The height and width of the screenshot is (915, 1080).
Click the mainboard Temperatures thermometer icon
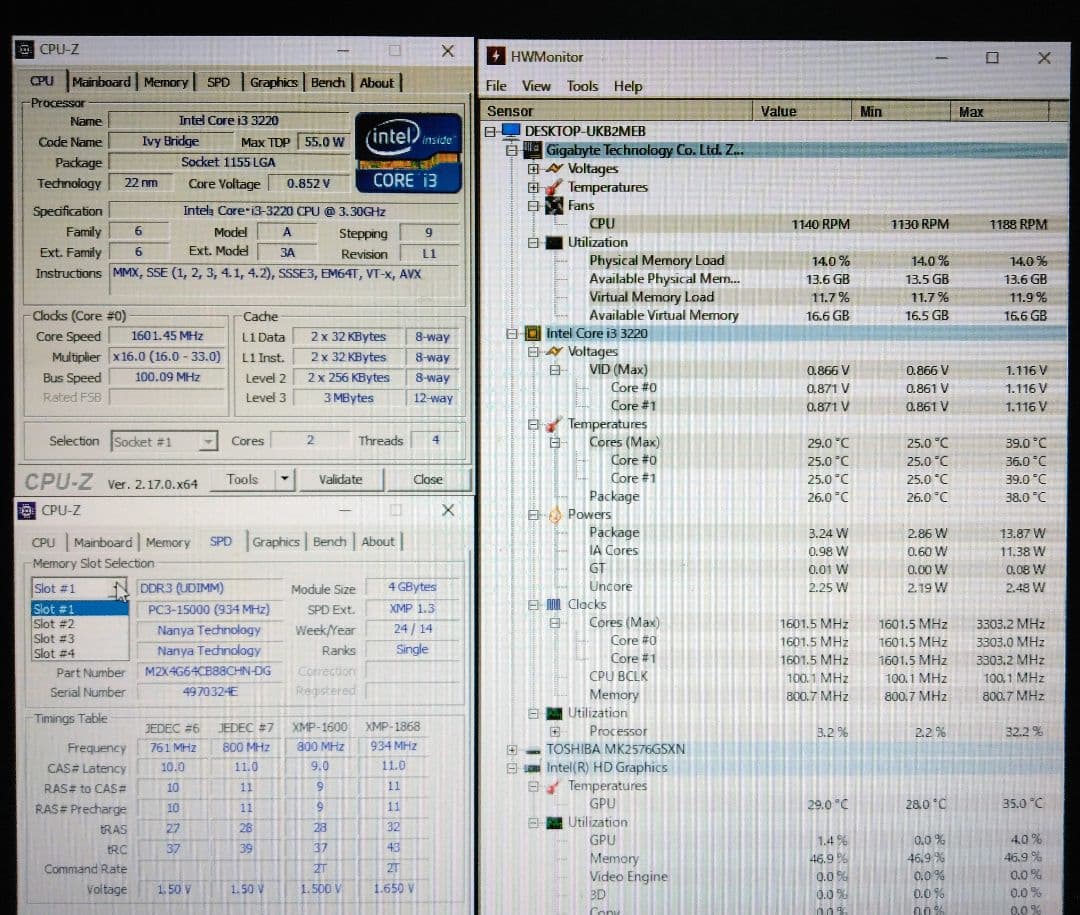[553, 187]
